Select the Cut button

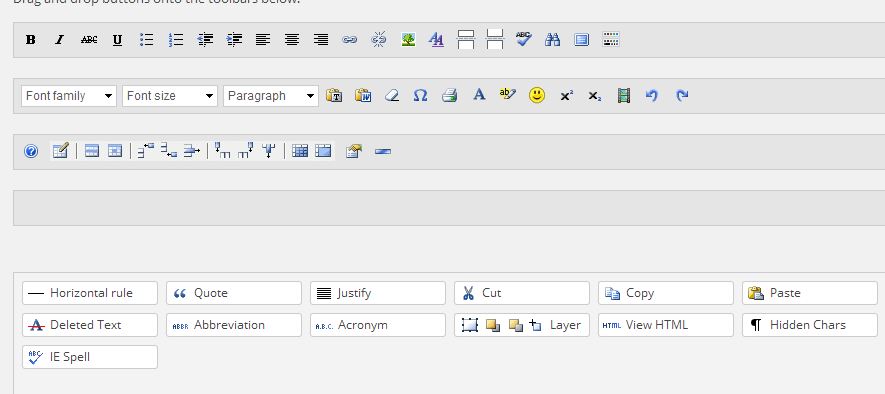[x=522, y=293]
